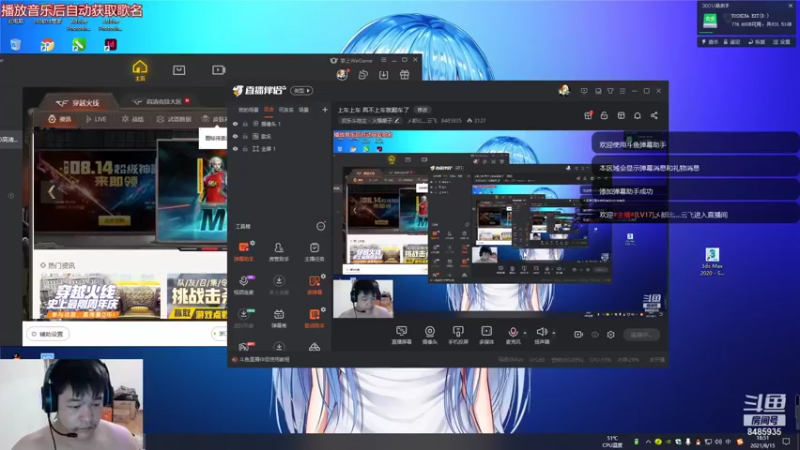Viewport: 800px width, 450px height.
Task: Select second scene tab highlighted orange
Action: 269,110
